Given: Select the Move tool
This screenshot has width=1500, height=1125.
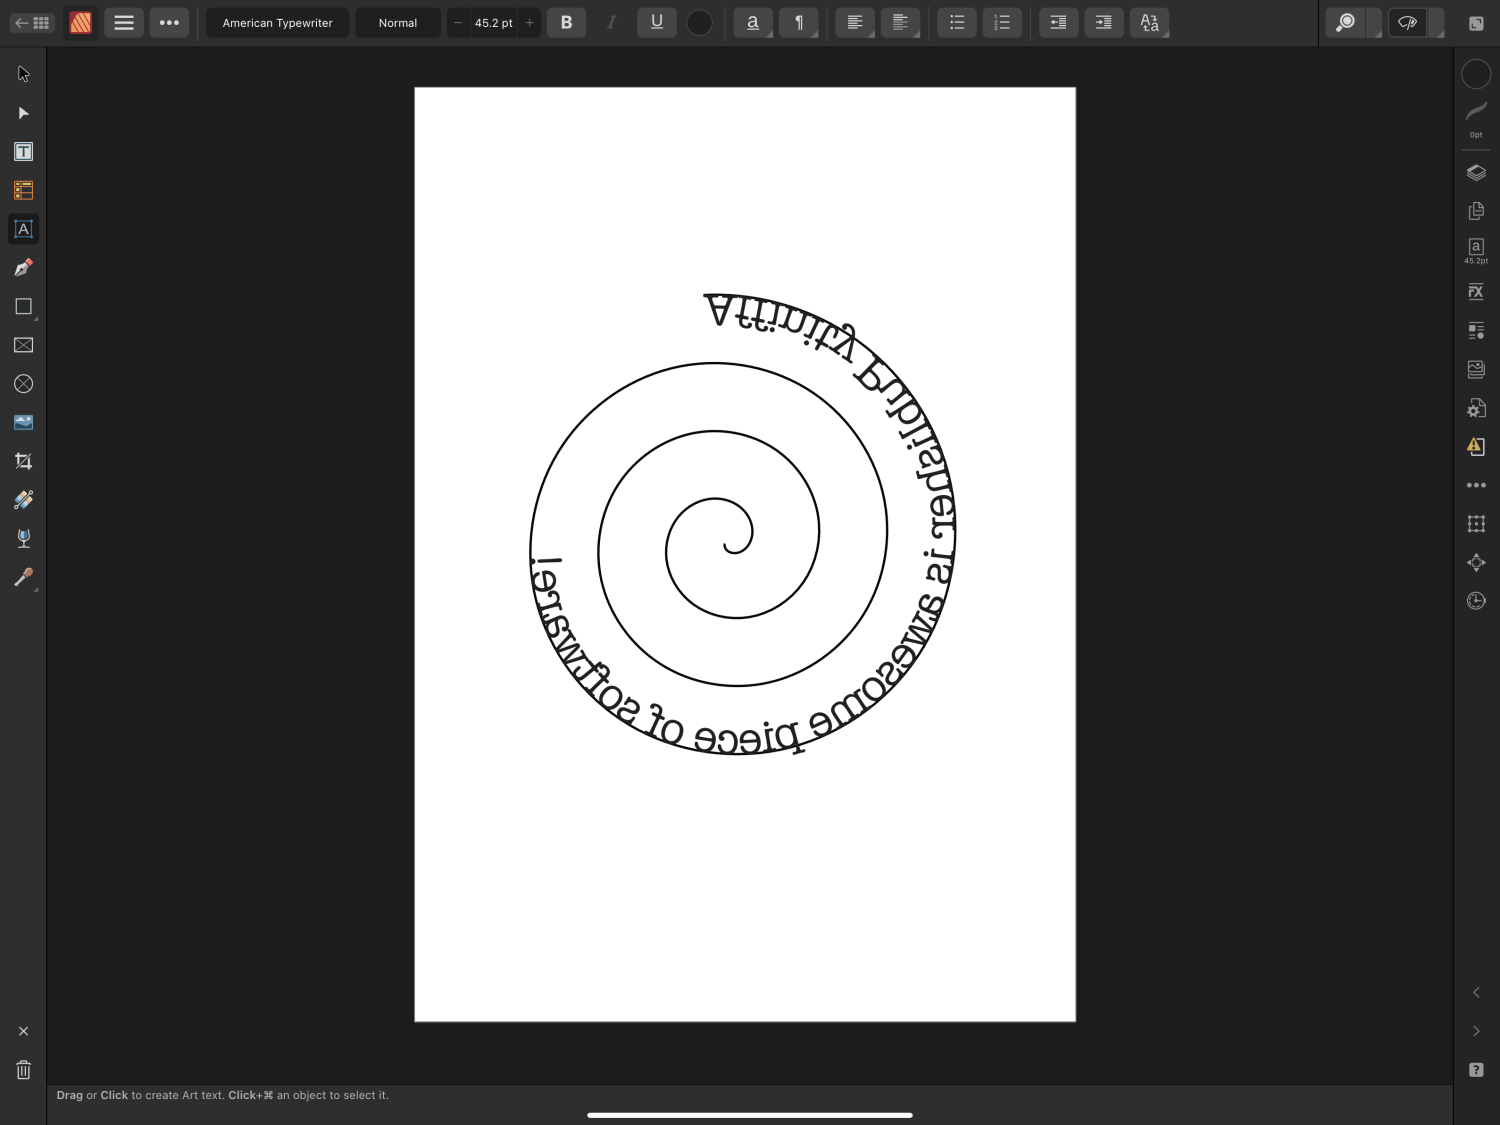Looking at the screenshot, I should [22, 72].
